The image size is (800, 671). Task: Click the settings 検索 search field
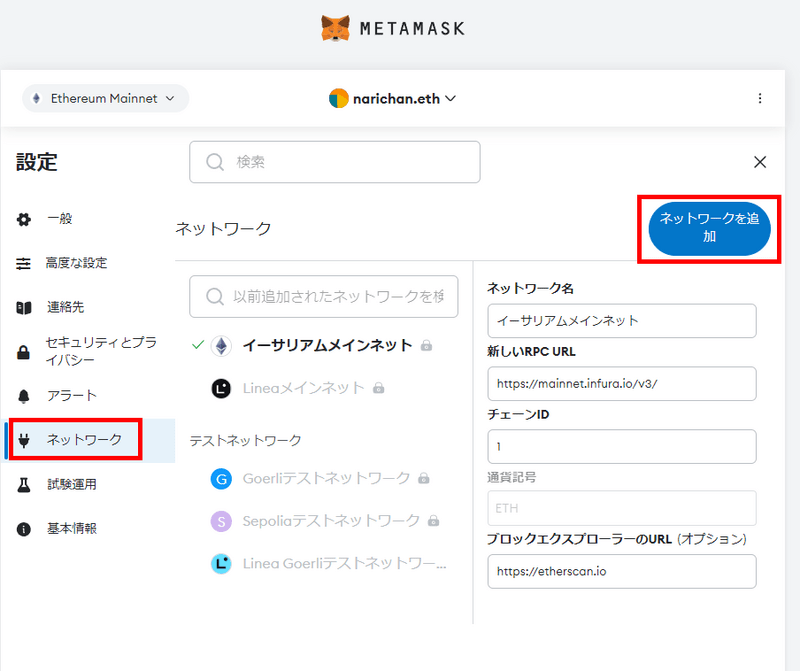tap(335, 162)
